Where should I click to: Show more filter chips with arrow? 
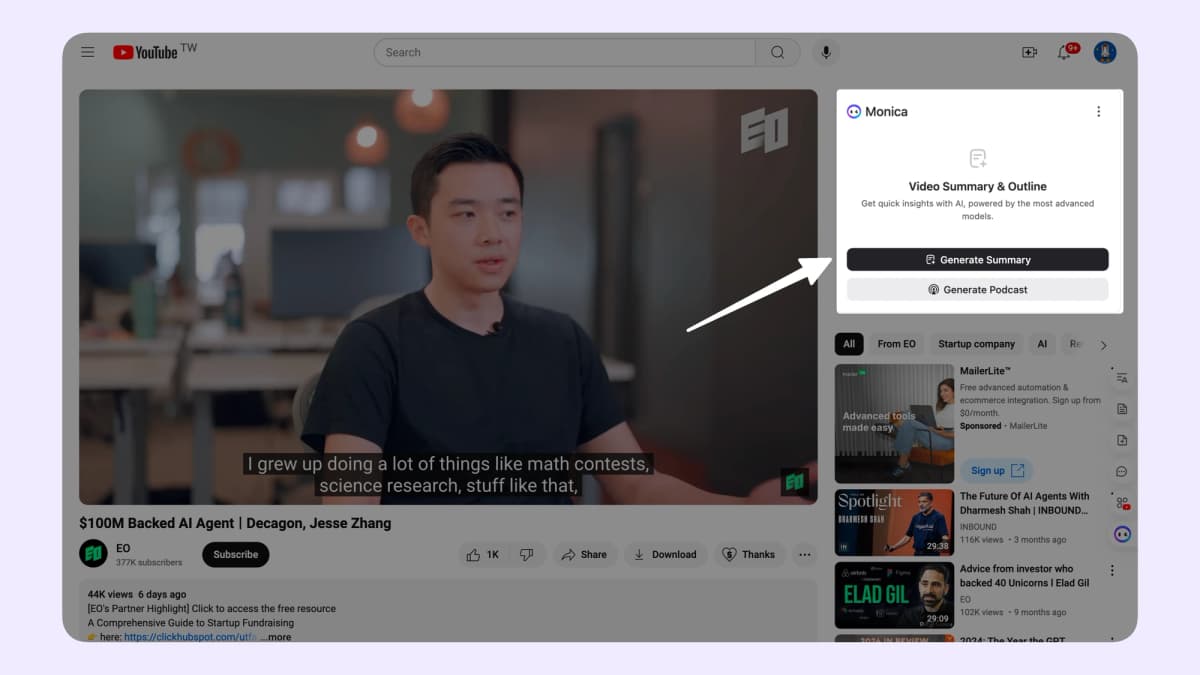(x=1104, y=345)
